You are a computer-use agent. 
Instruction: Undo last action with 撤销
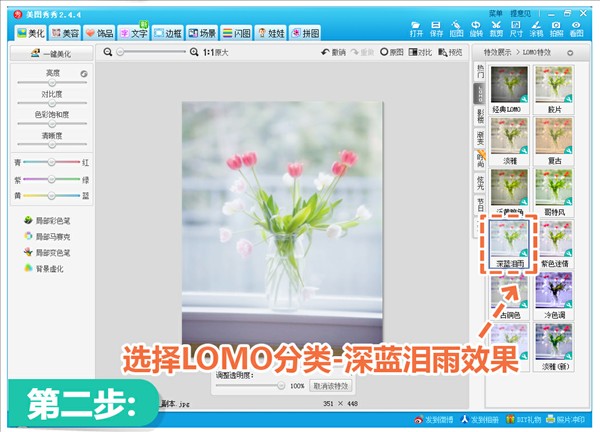[x=333, y=52]
